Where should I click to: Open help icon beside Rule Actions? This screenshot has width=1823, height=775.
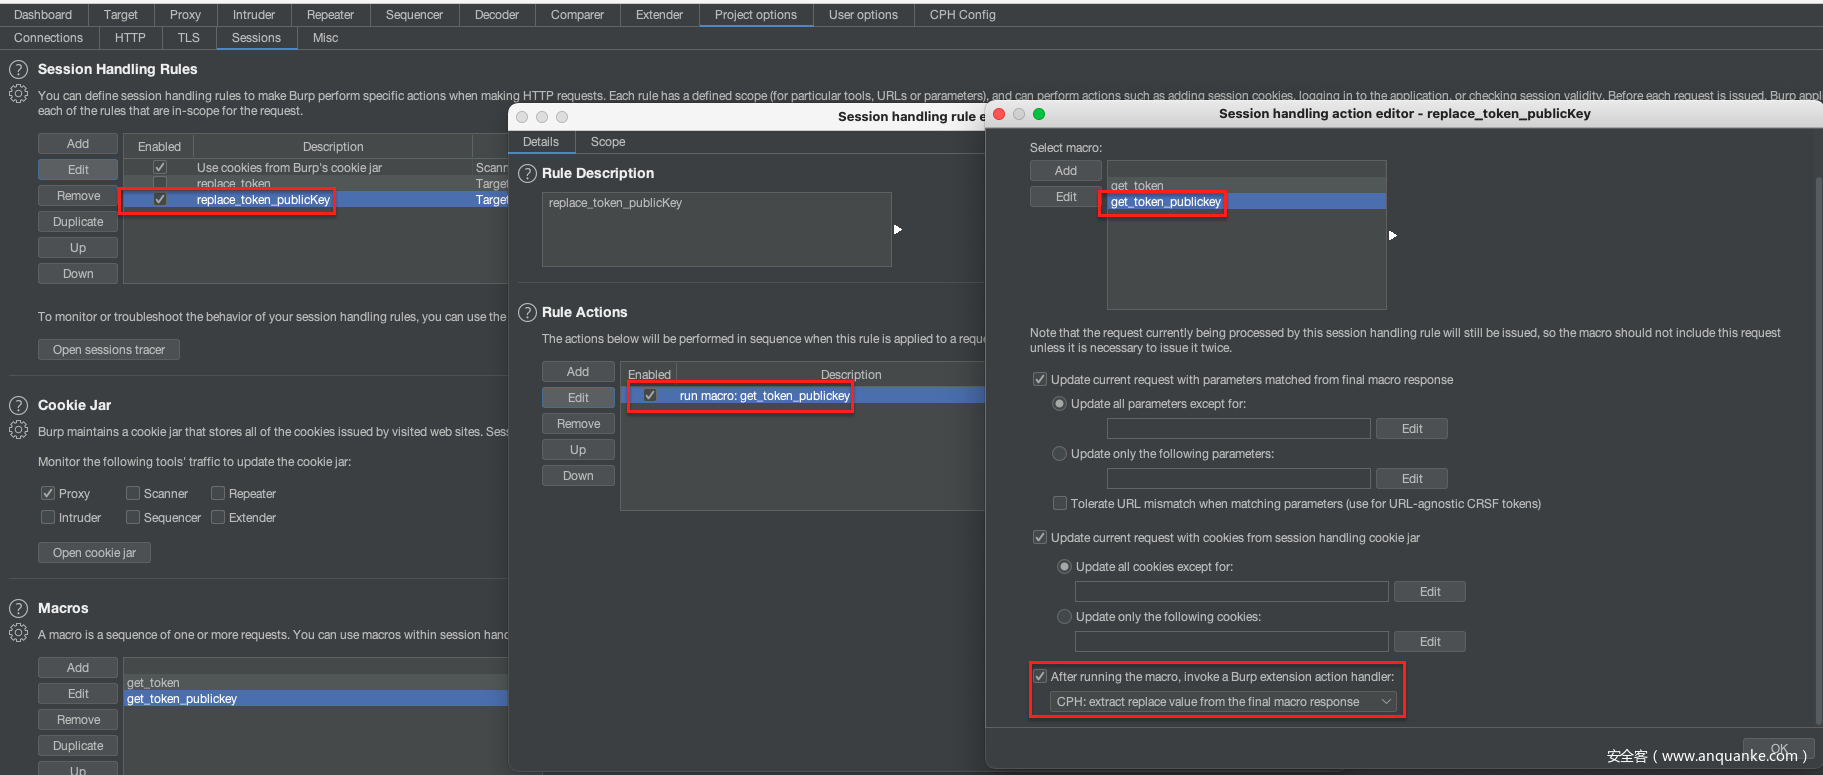click(x=527, y=313)
